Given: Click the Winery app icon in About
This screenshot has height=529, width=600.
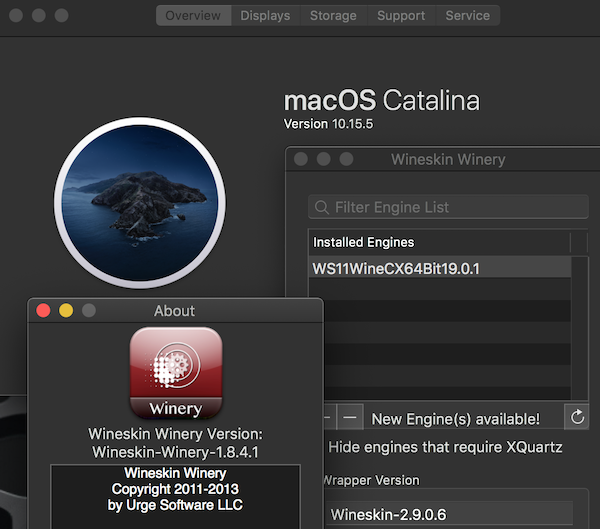Looking at the screenshot, I should pyautogui.click(x=176, y=373).
